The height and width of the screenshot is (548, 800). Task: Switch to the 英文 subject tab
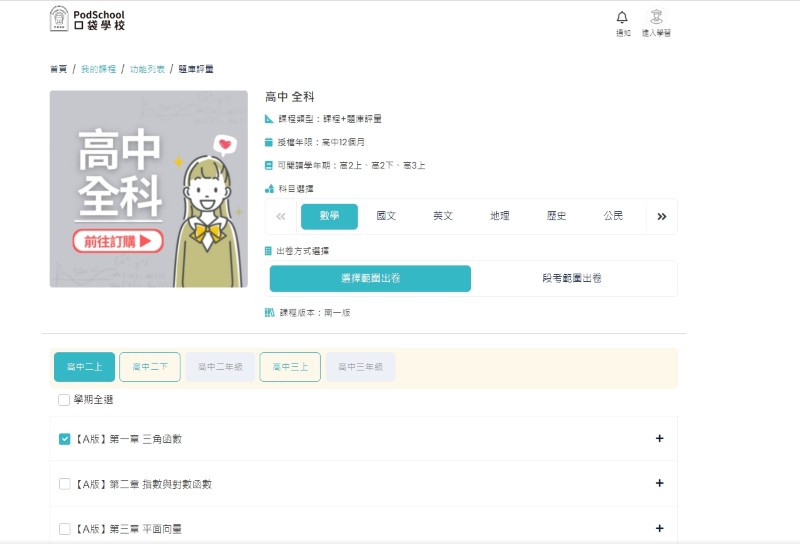(443, 216)
